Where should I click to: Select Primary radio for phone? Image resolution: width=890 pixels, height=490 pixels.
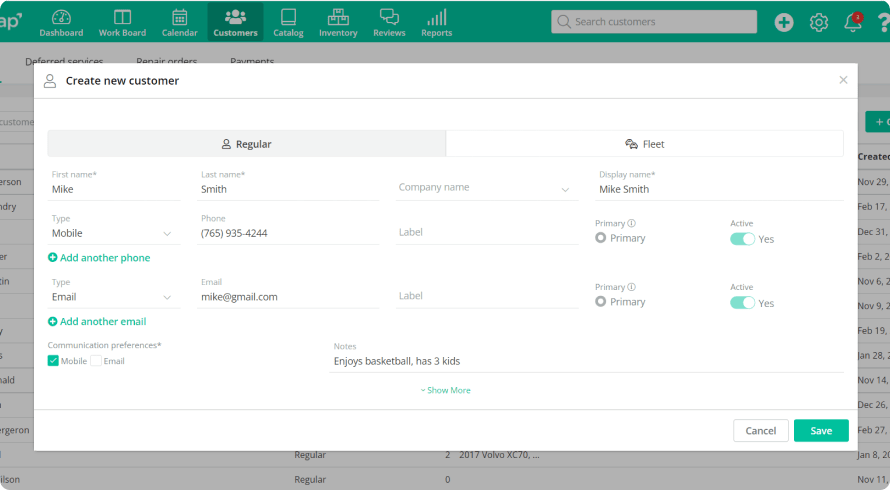tap(601, 238)
